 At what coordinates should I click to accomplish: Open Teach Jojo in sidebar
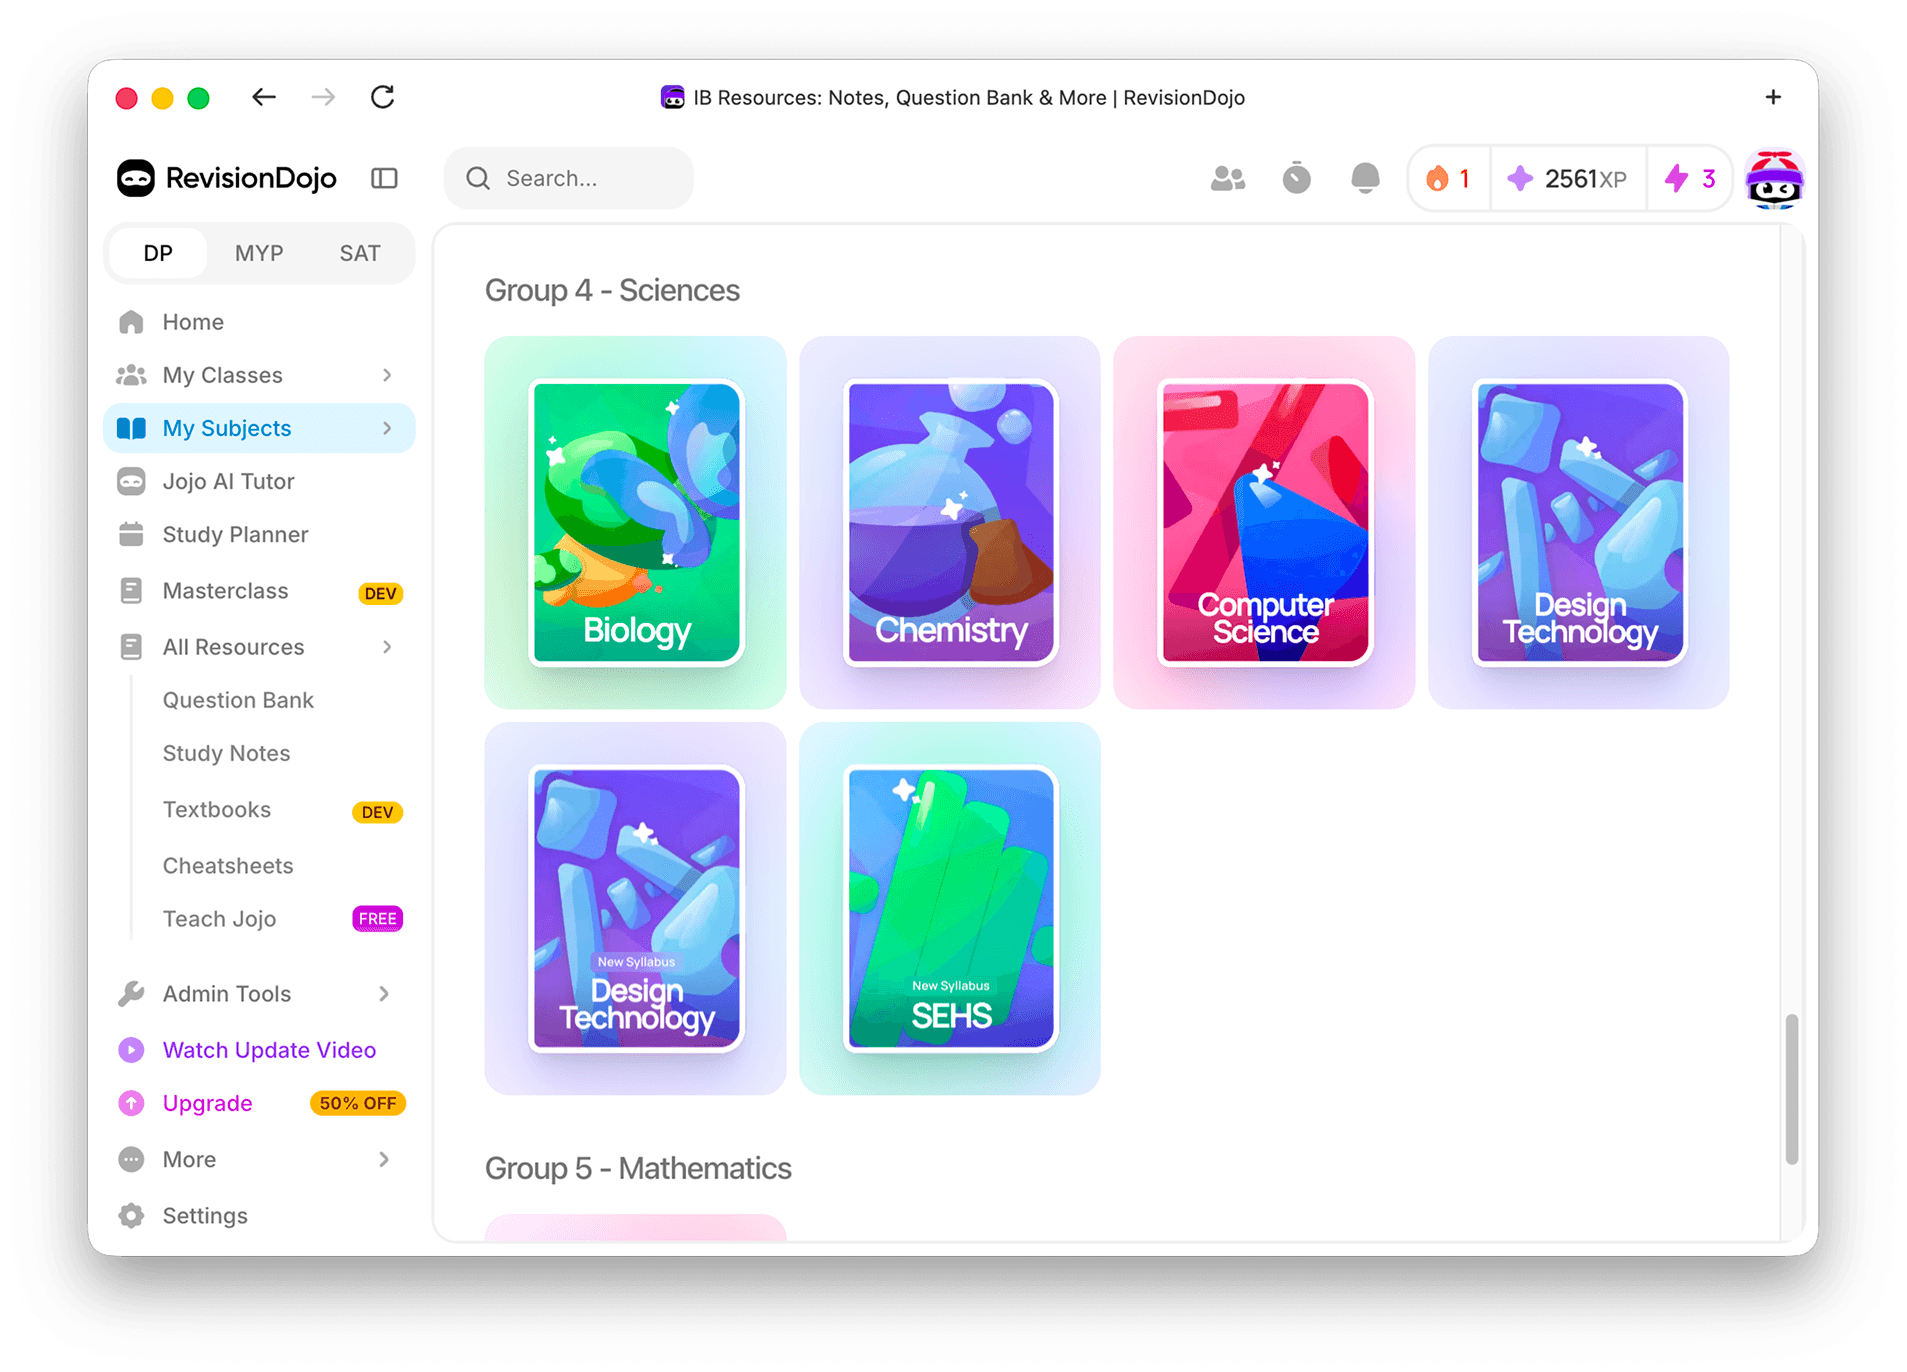[x=219, y=919]
